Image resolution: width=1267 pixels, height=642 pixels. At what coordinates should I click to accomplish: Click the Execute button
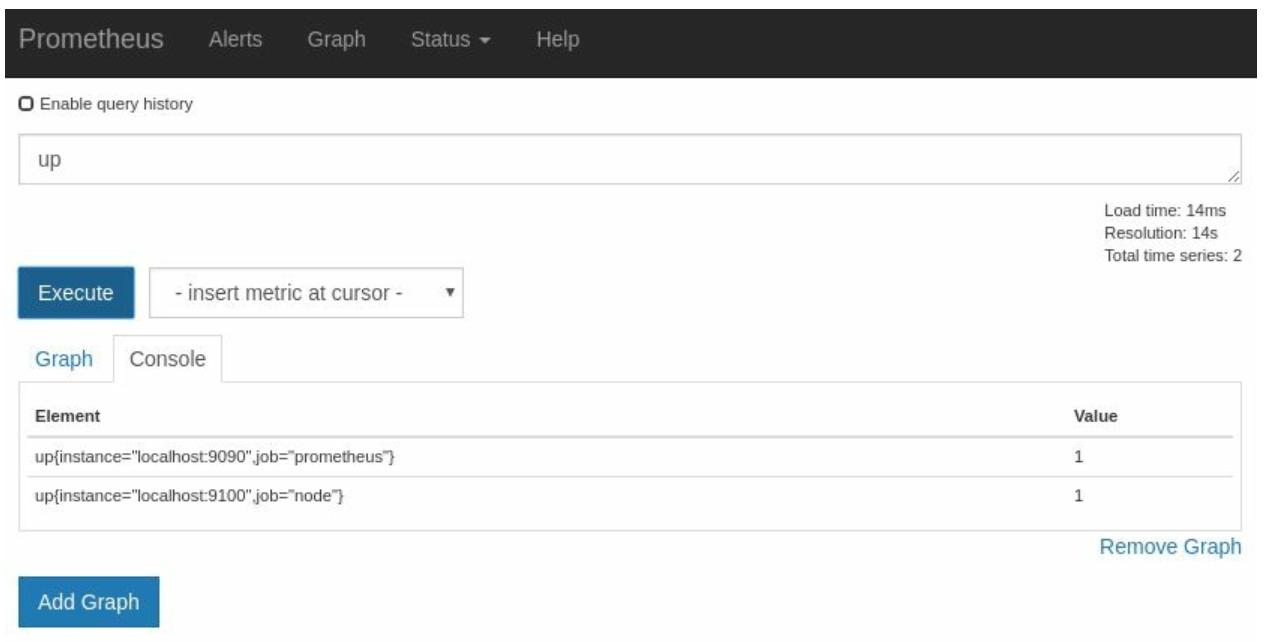(76, 293)
